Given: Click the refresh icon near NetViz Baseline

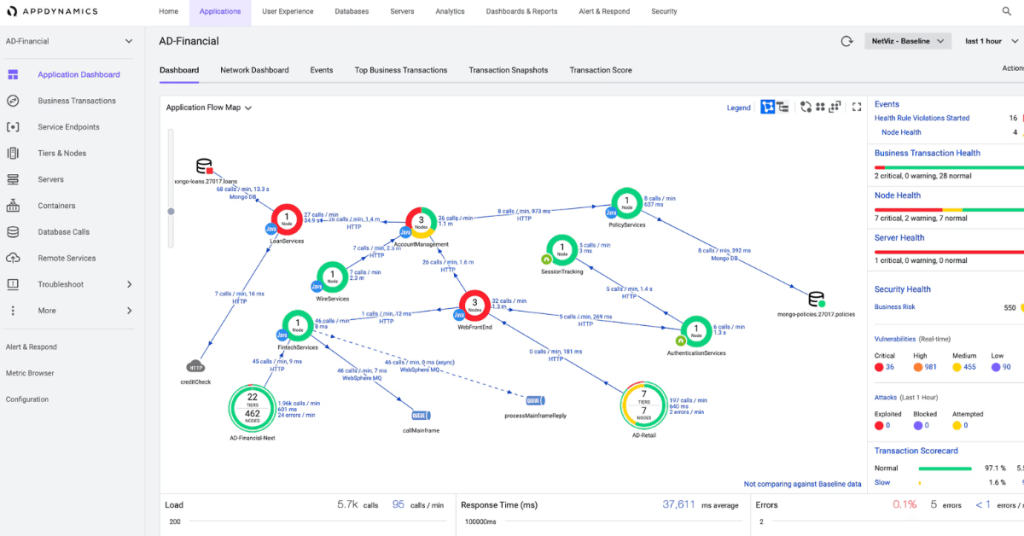Looking at the screenshot, I should [846, 41].
